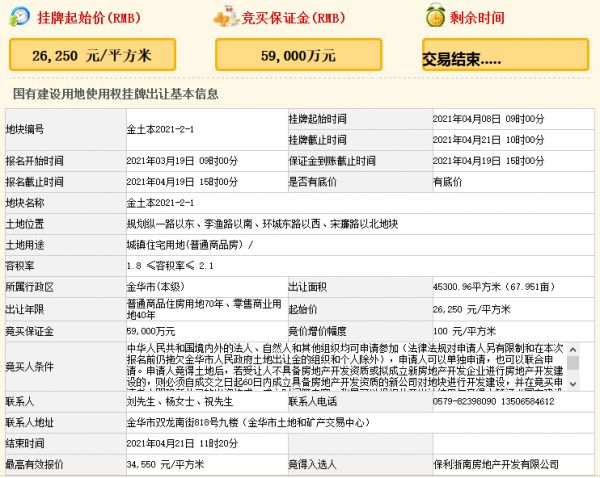Click the 联系人电话 label

312,402
